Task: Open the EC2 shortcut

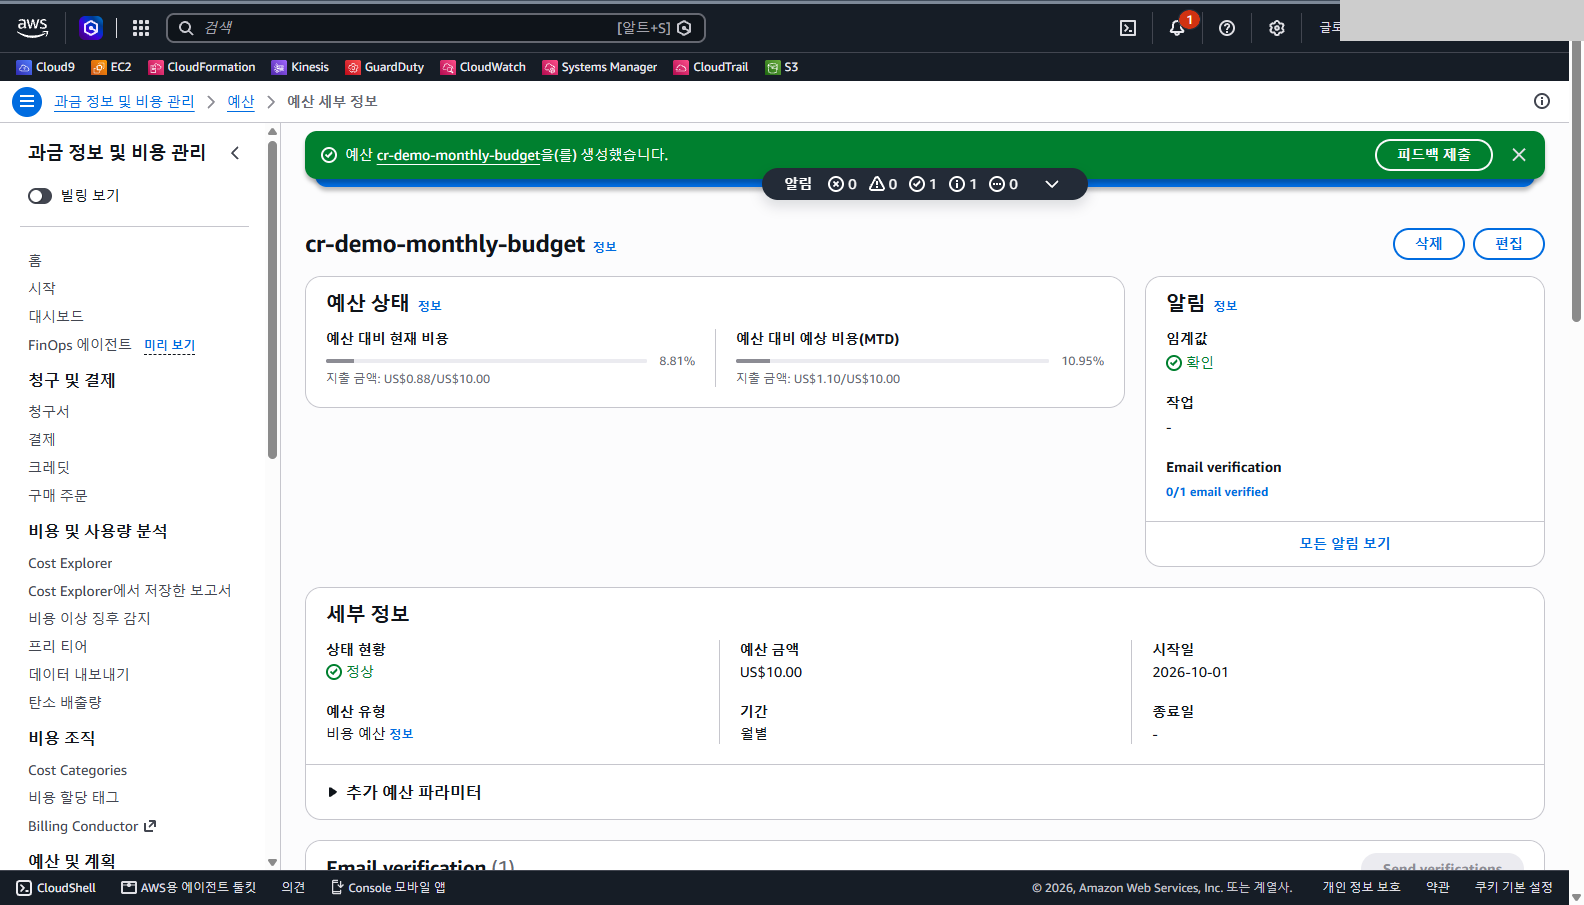Action: point(111,67)
